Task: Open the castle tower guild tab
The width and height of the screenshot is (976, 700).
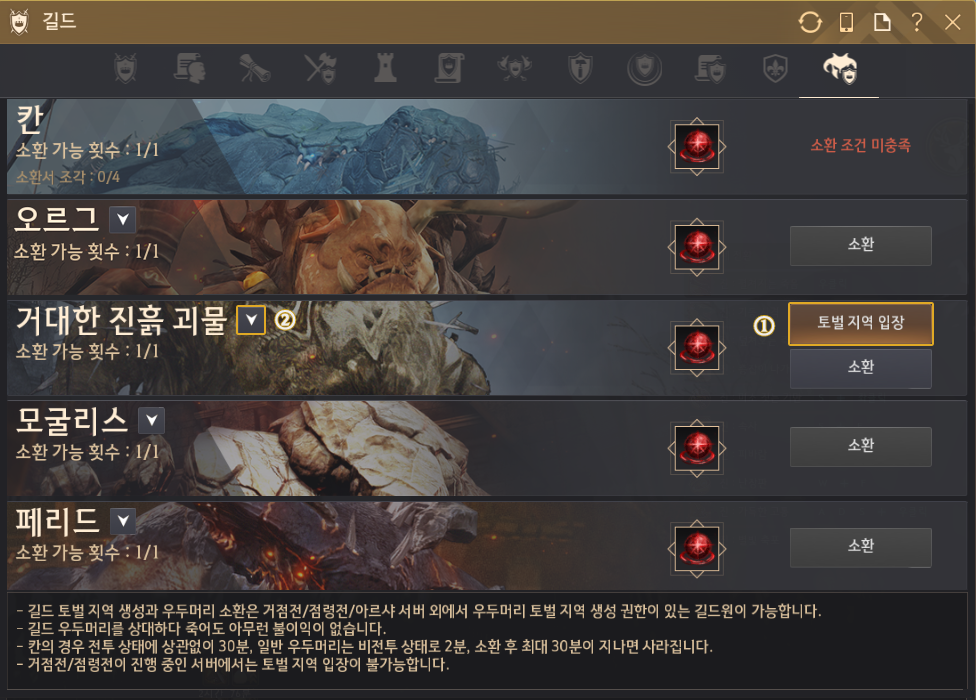Action: (385, 67)
